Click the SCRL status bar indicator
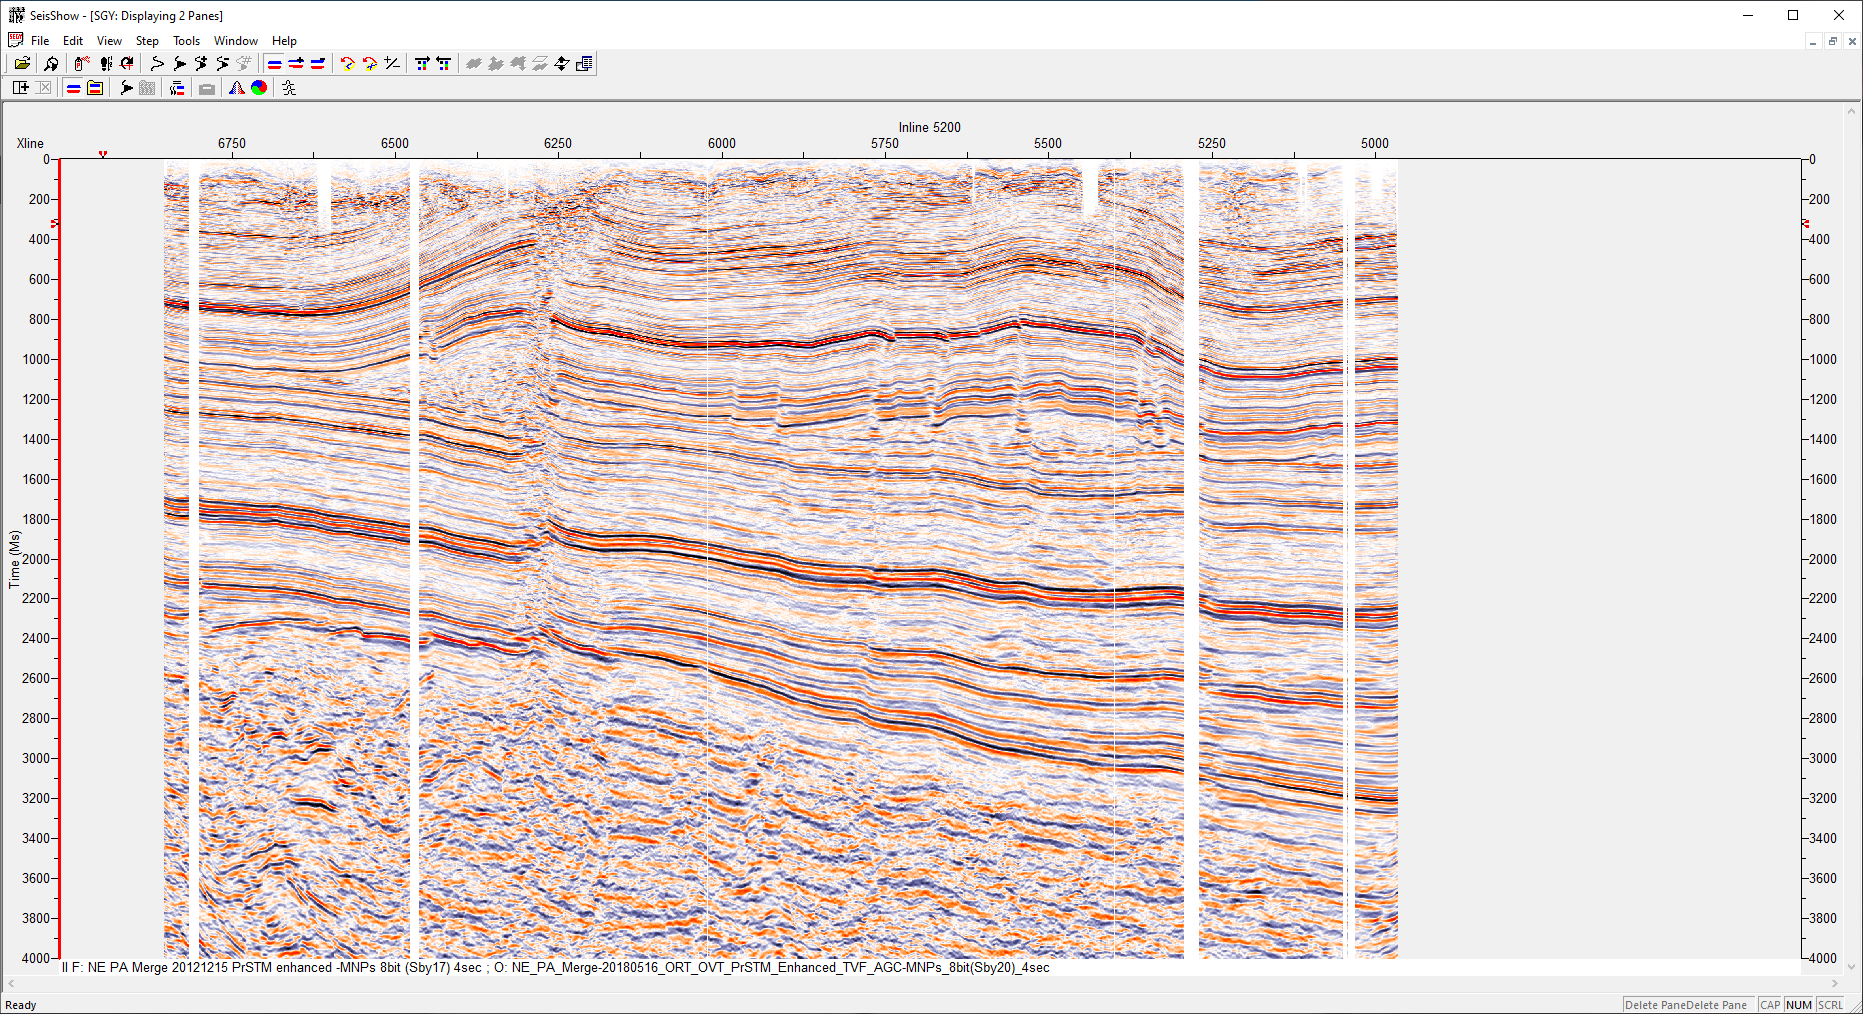1863x1014 pixels. coord(1831,1005)
